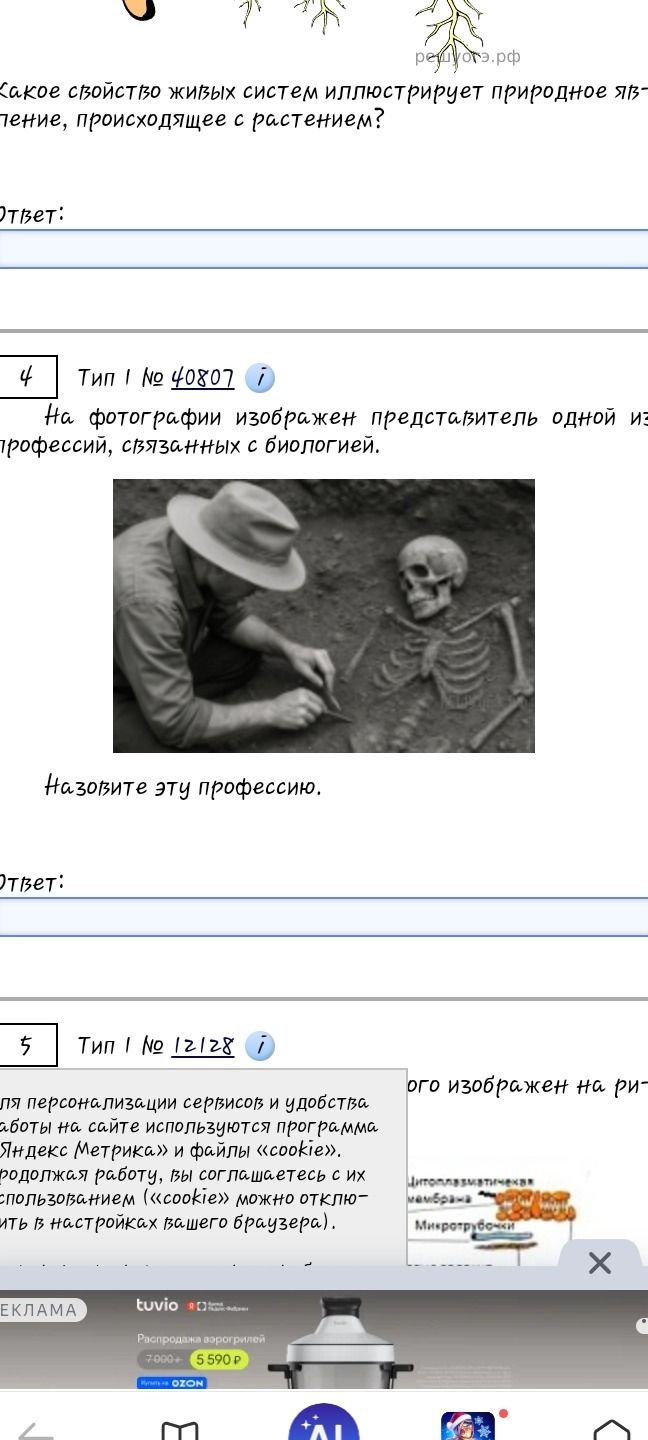Click the question number 5 box
This screenshot has width=648, height=1440.
[x=28, y=1045]
